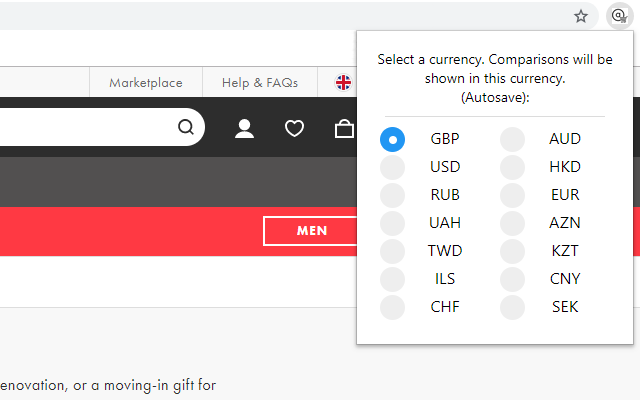The width and height of the screenshot is (640, 400).
Task: Open the shopping bag icon
Action: [x=344, y=128]
